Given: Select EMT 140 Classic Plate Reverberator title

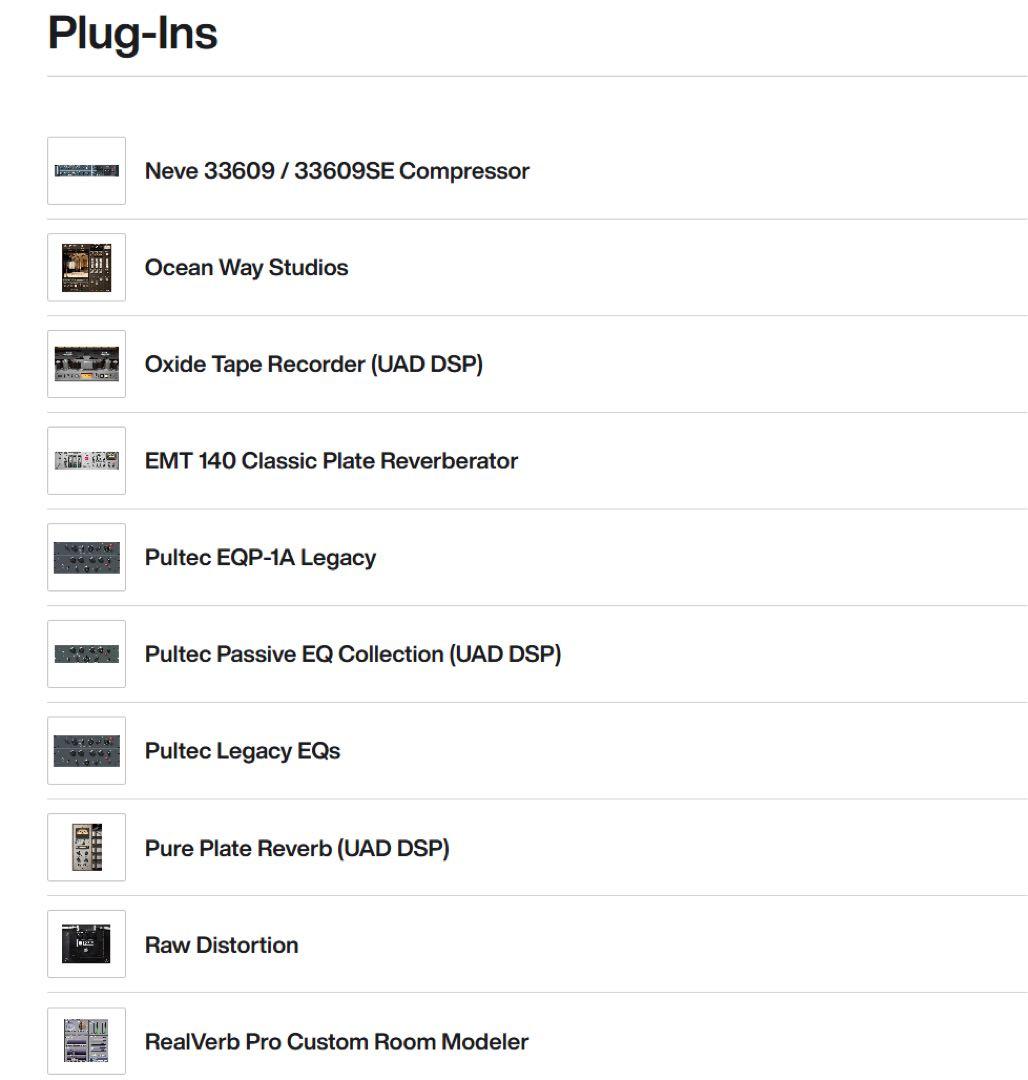Looking at the screenshot, I should tap(331, 461).
